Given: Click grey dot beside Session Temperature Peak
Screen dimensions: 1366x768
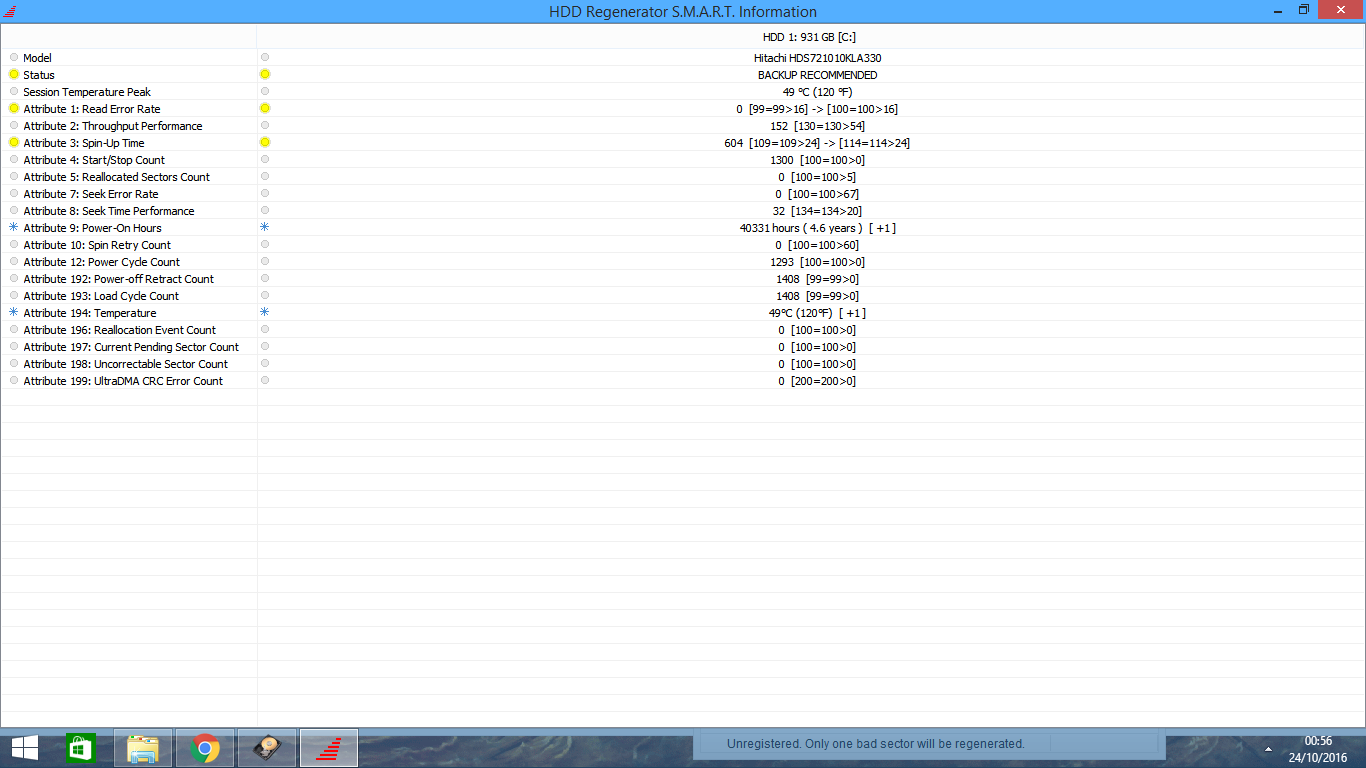Looking at the screenshot, I should [14, 92].
